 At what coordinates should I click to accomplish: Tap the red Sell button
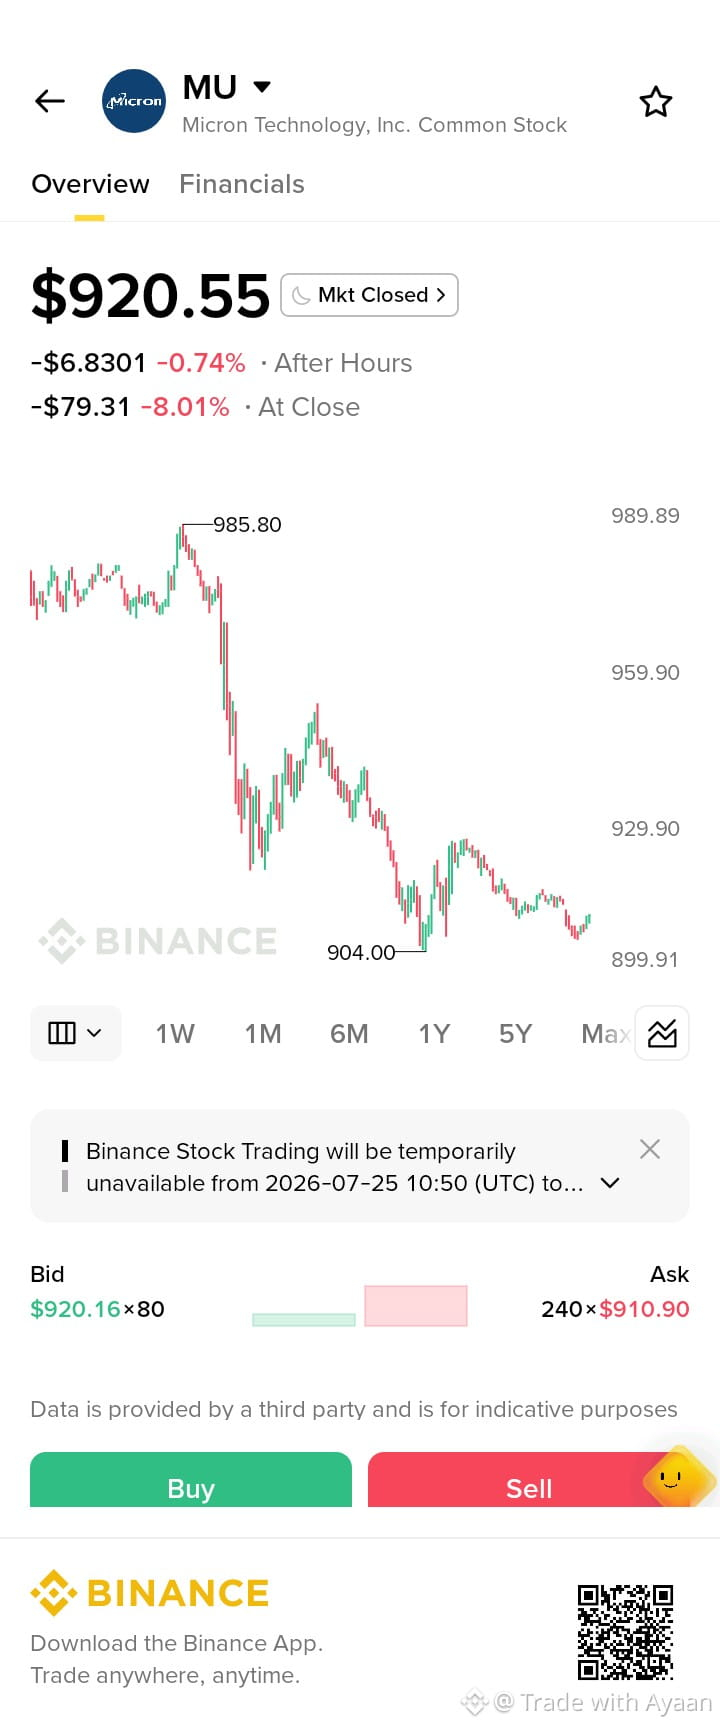pos(529,1480)
